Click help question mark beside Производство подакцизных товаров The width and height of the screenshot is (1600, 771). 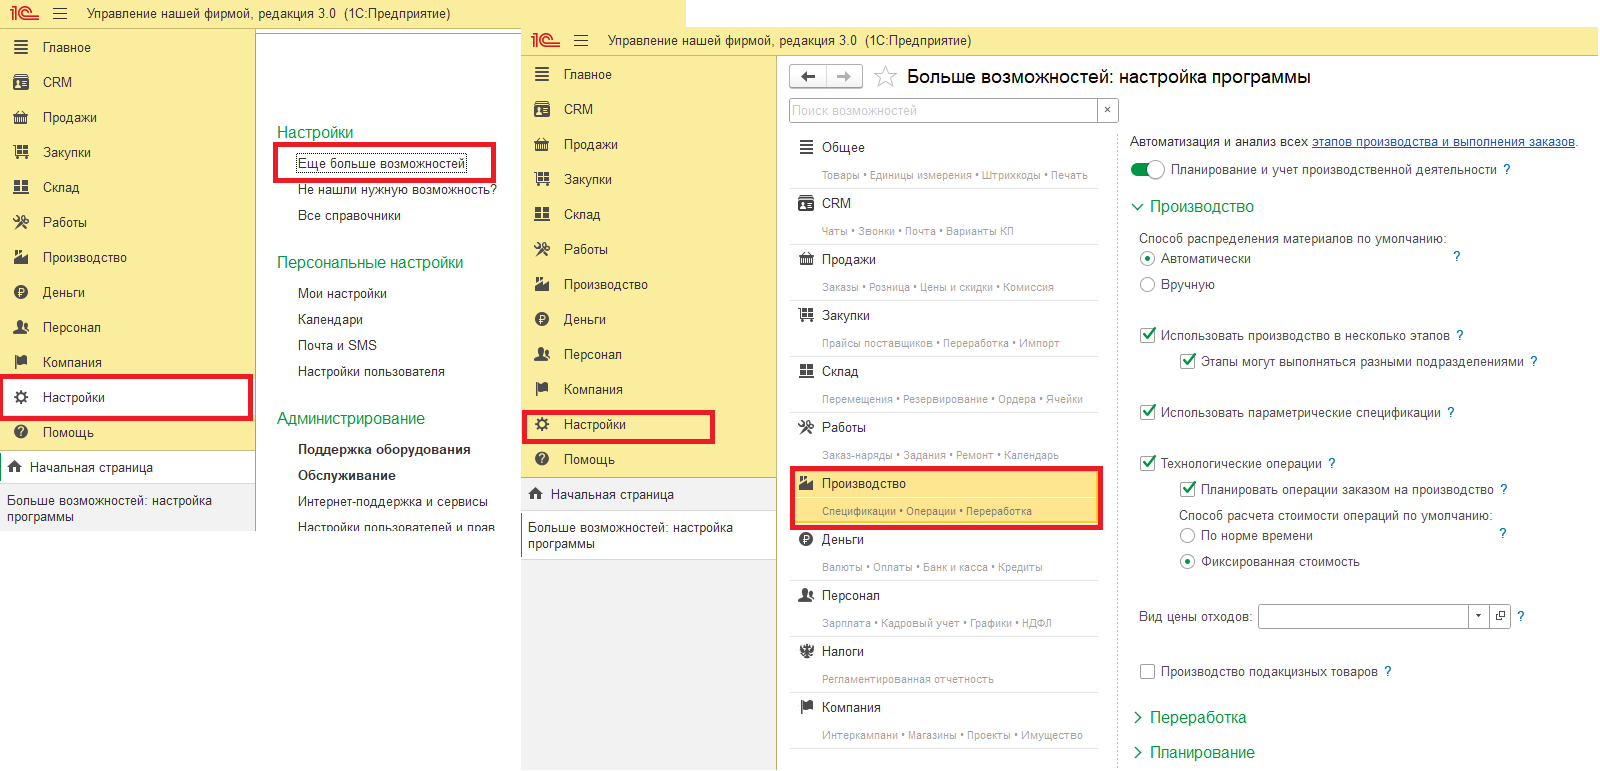point(1388,672)
